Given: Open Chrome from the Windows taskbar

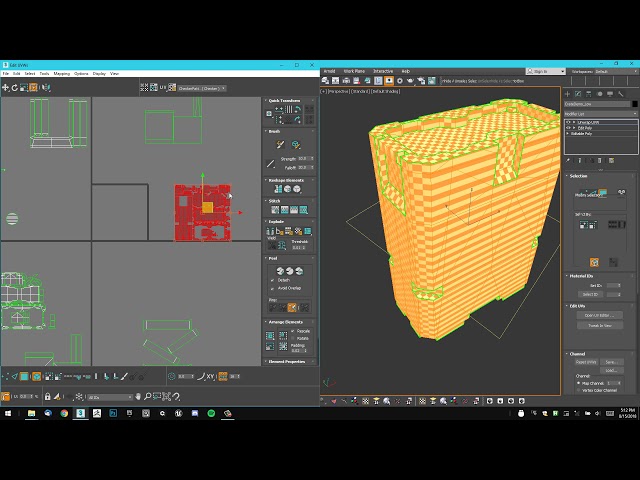Looking at the screenshot, I should tap(64, 413).
